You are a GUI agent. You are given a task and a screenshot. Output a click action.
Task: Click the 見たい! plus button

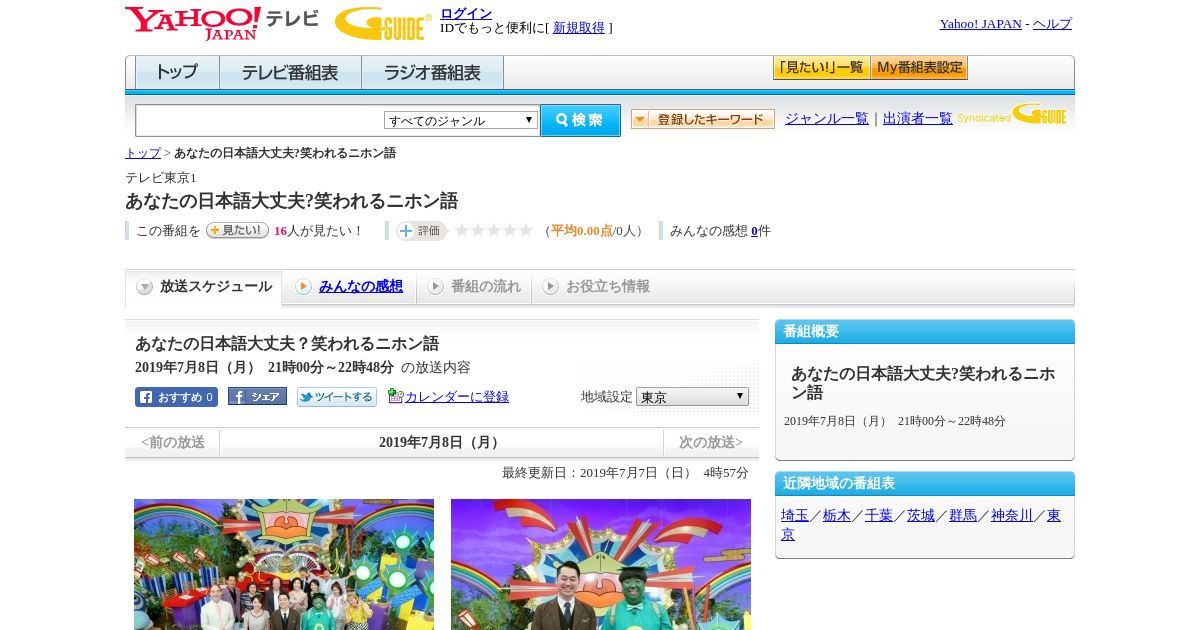point(237,230)
